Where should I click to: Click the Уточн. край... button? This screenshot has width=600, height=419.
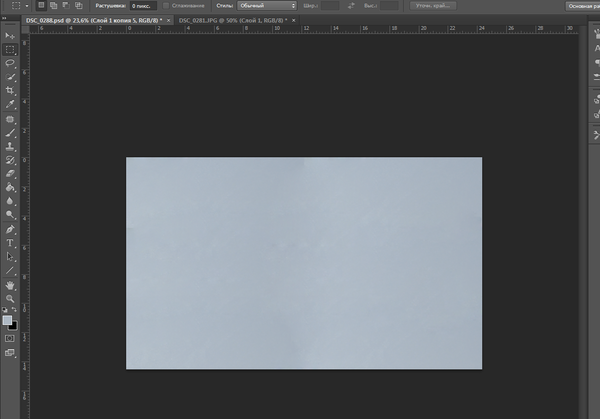pos(433,6)
